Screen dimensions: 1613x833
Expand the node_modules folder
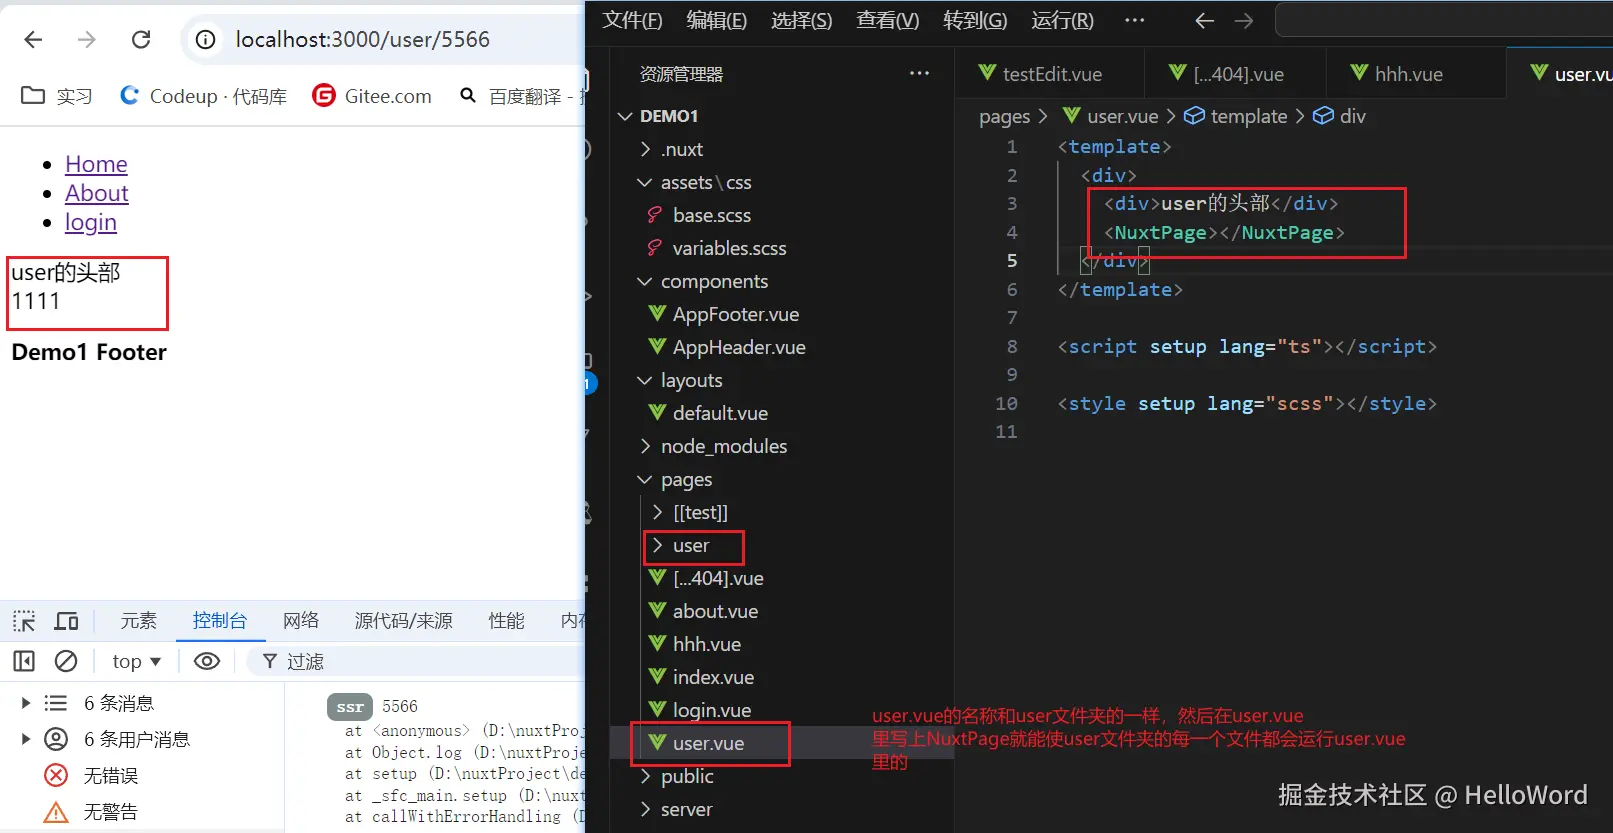pos(780,446)
